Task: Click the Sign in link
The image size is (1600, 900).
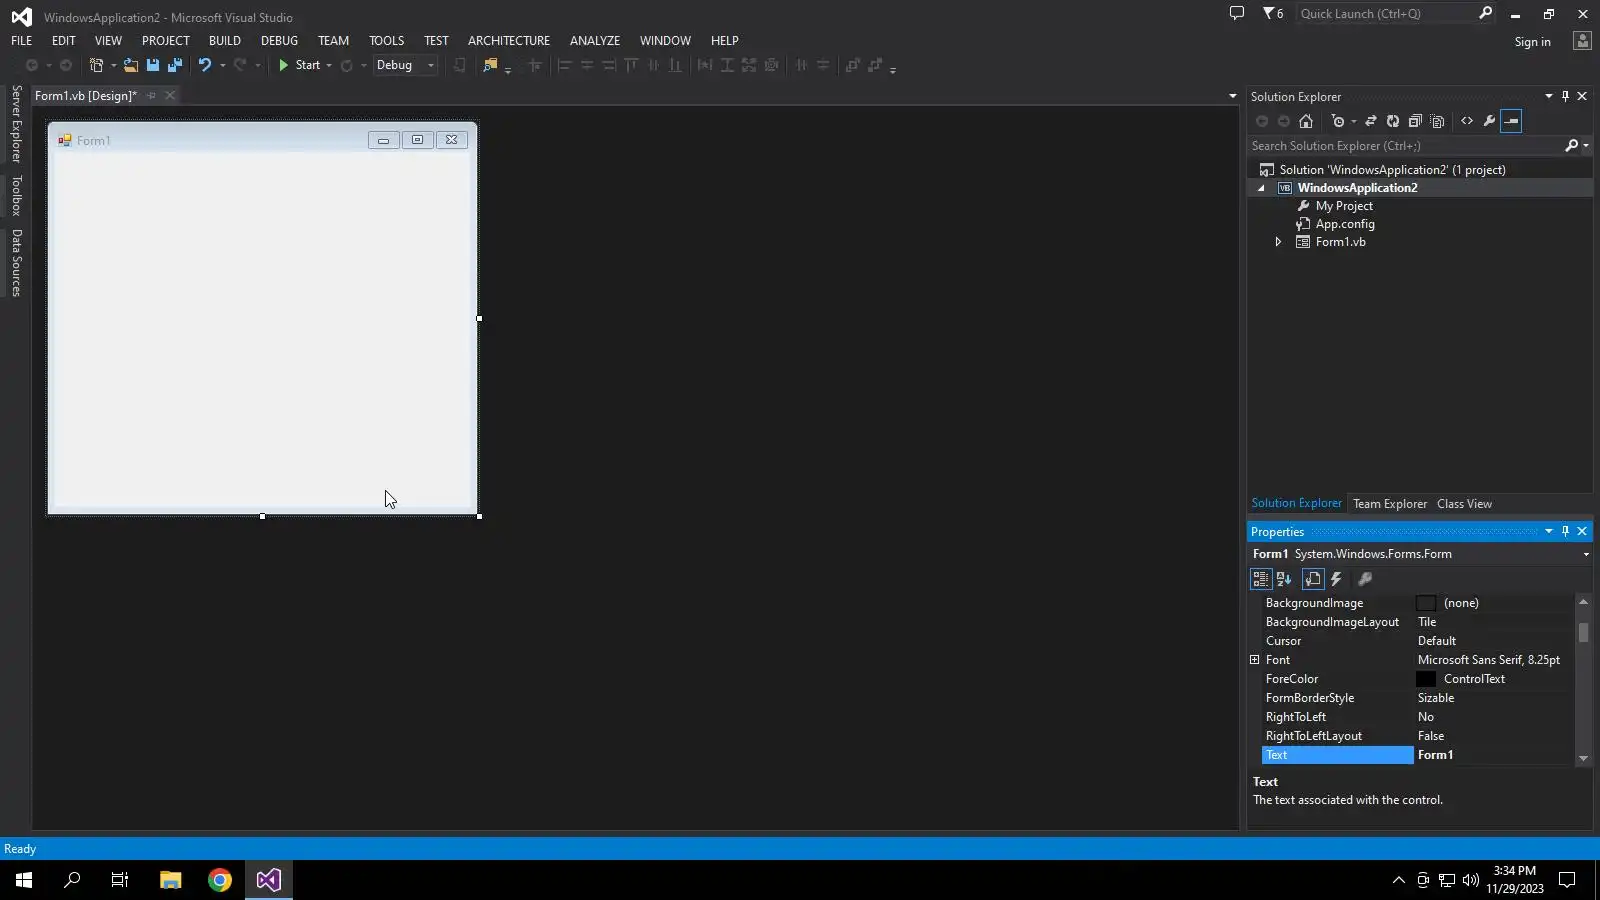Action: 1532,42
